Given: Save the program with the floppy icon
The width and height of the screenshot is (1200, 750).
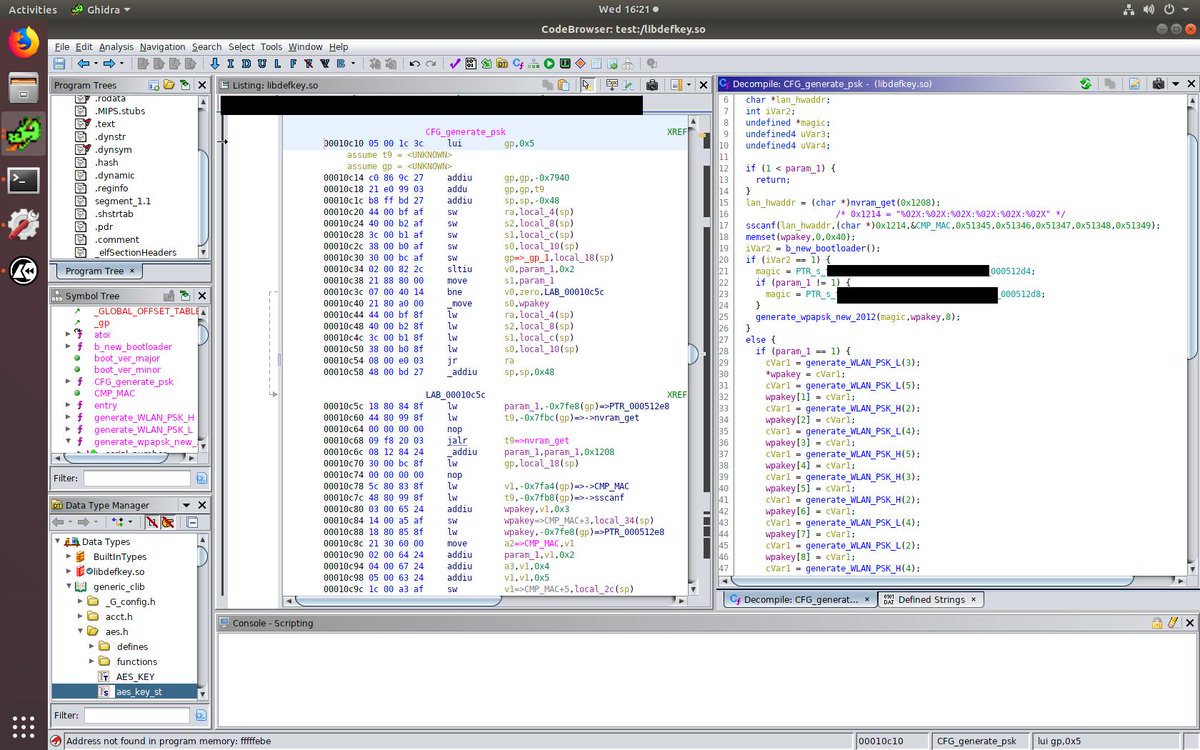Looking at the screenshot, I should coord(59,62).
